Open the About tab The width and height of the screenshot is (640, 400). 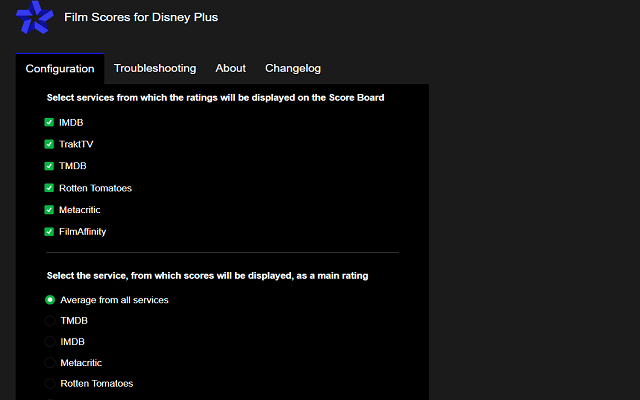click(231, 68)
